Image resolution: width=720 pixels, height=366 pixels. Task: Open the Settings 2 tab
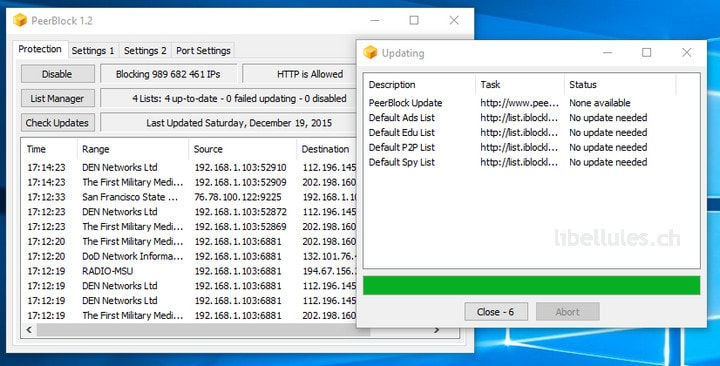click(x=145, y=51)
